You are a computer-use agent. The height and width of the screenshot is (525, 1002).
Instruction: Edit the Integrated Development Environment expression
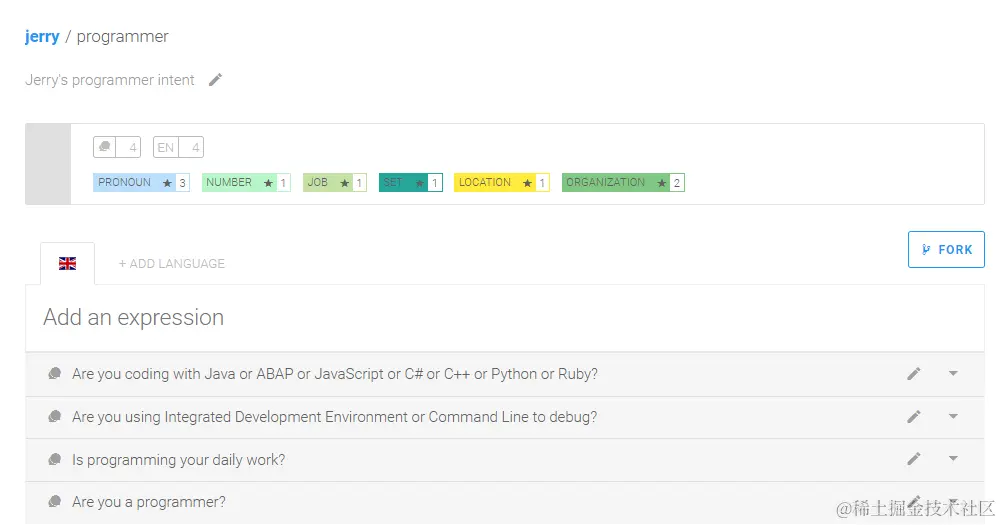click(914, 416)
